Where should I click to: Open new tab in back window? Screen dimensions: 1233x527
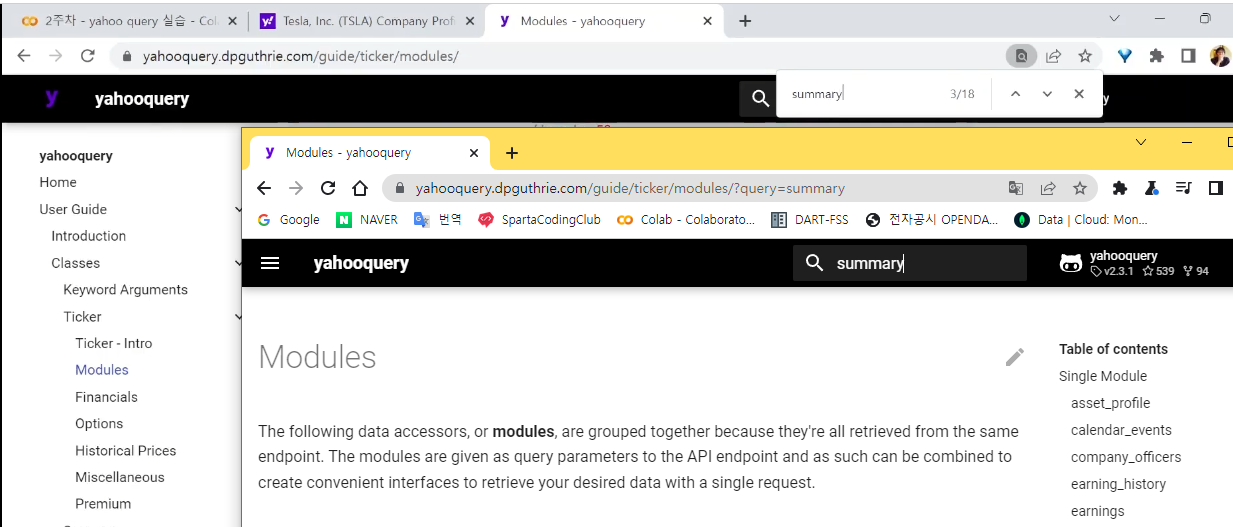point(745,21)
